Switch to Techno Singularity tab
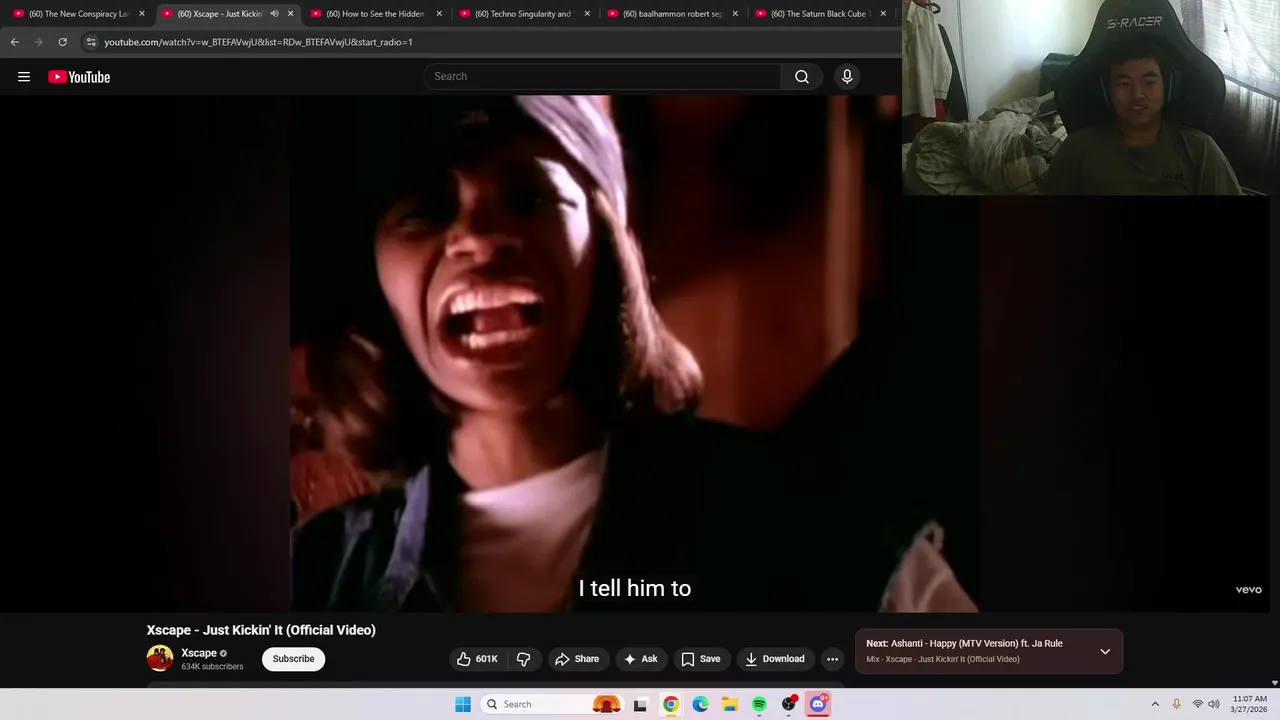The width and height of the screenshot is (1280, 720). pos(523,14)
